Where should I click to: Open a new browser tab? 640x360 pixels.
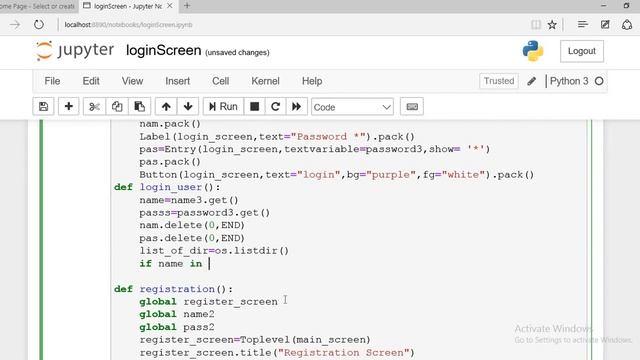tap(187, 6)
